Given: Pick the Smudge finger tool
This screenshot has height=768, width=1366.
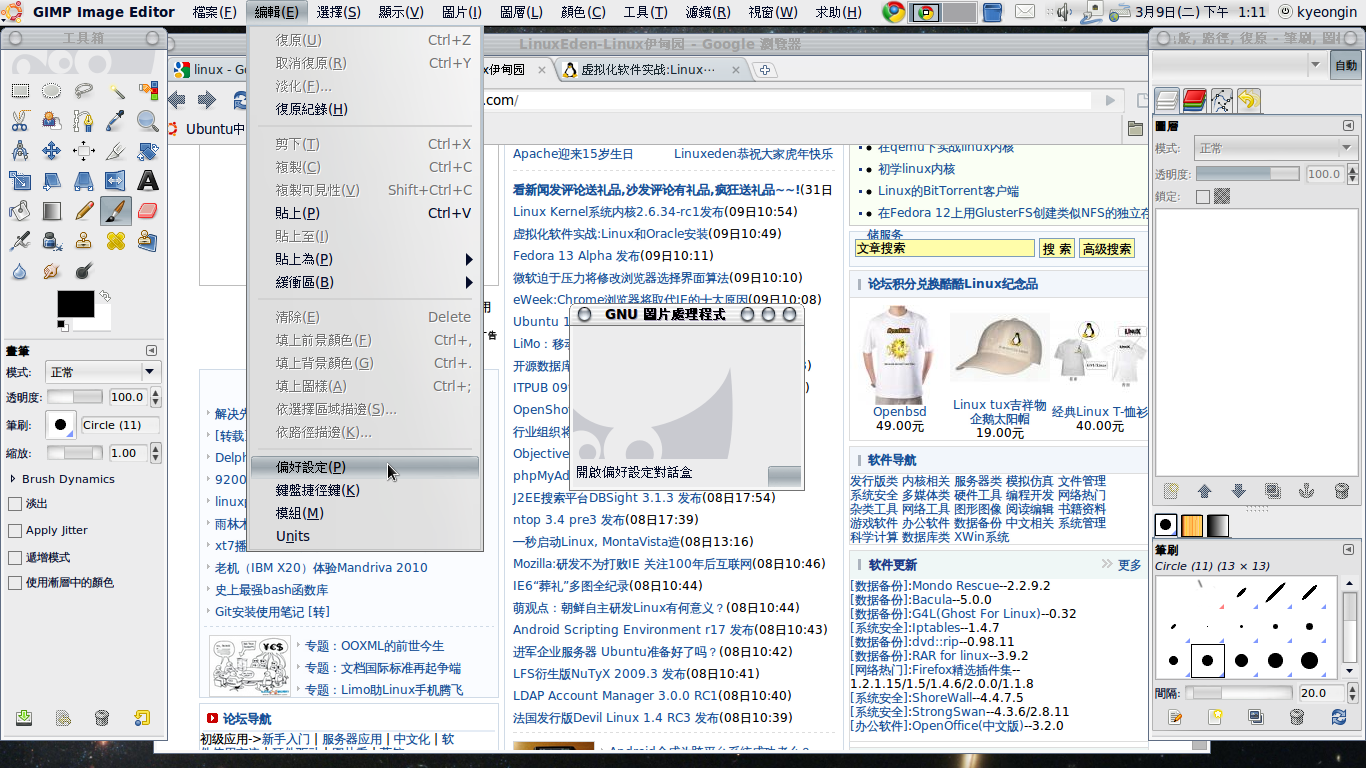Looking at the screenshot, I should pyautogui.click(x=52, y=271).
